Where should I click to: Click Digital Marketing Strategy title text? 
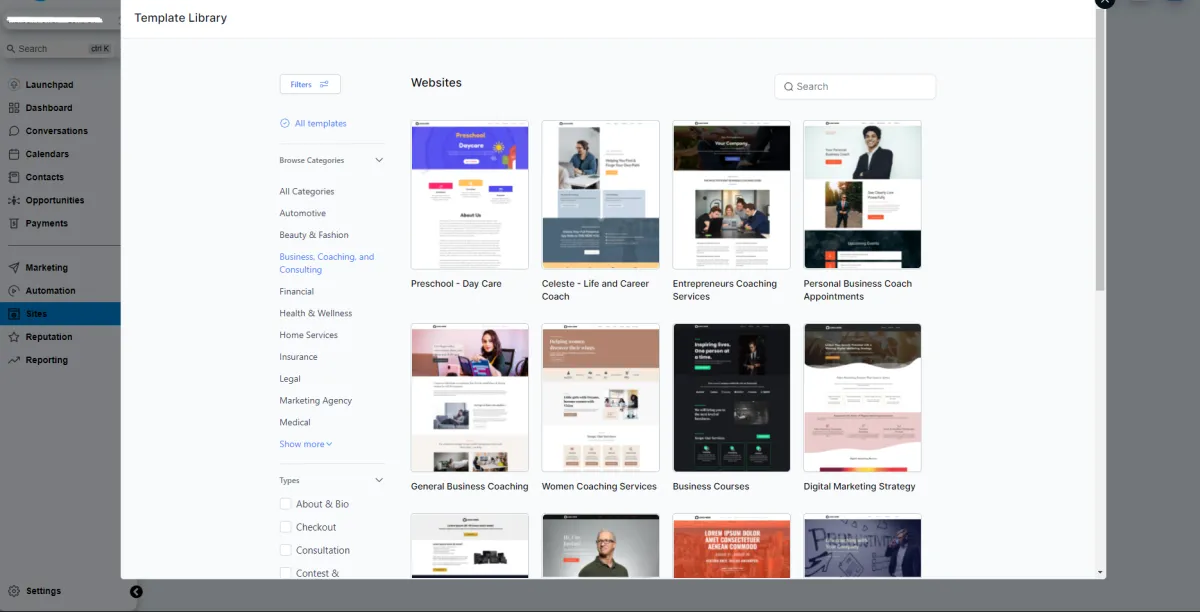click(x=859, y=487)
